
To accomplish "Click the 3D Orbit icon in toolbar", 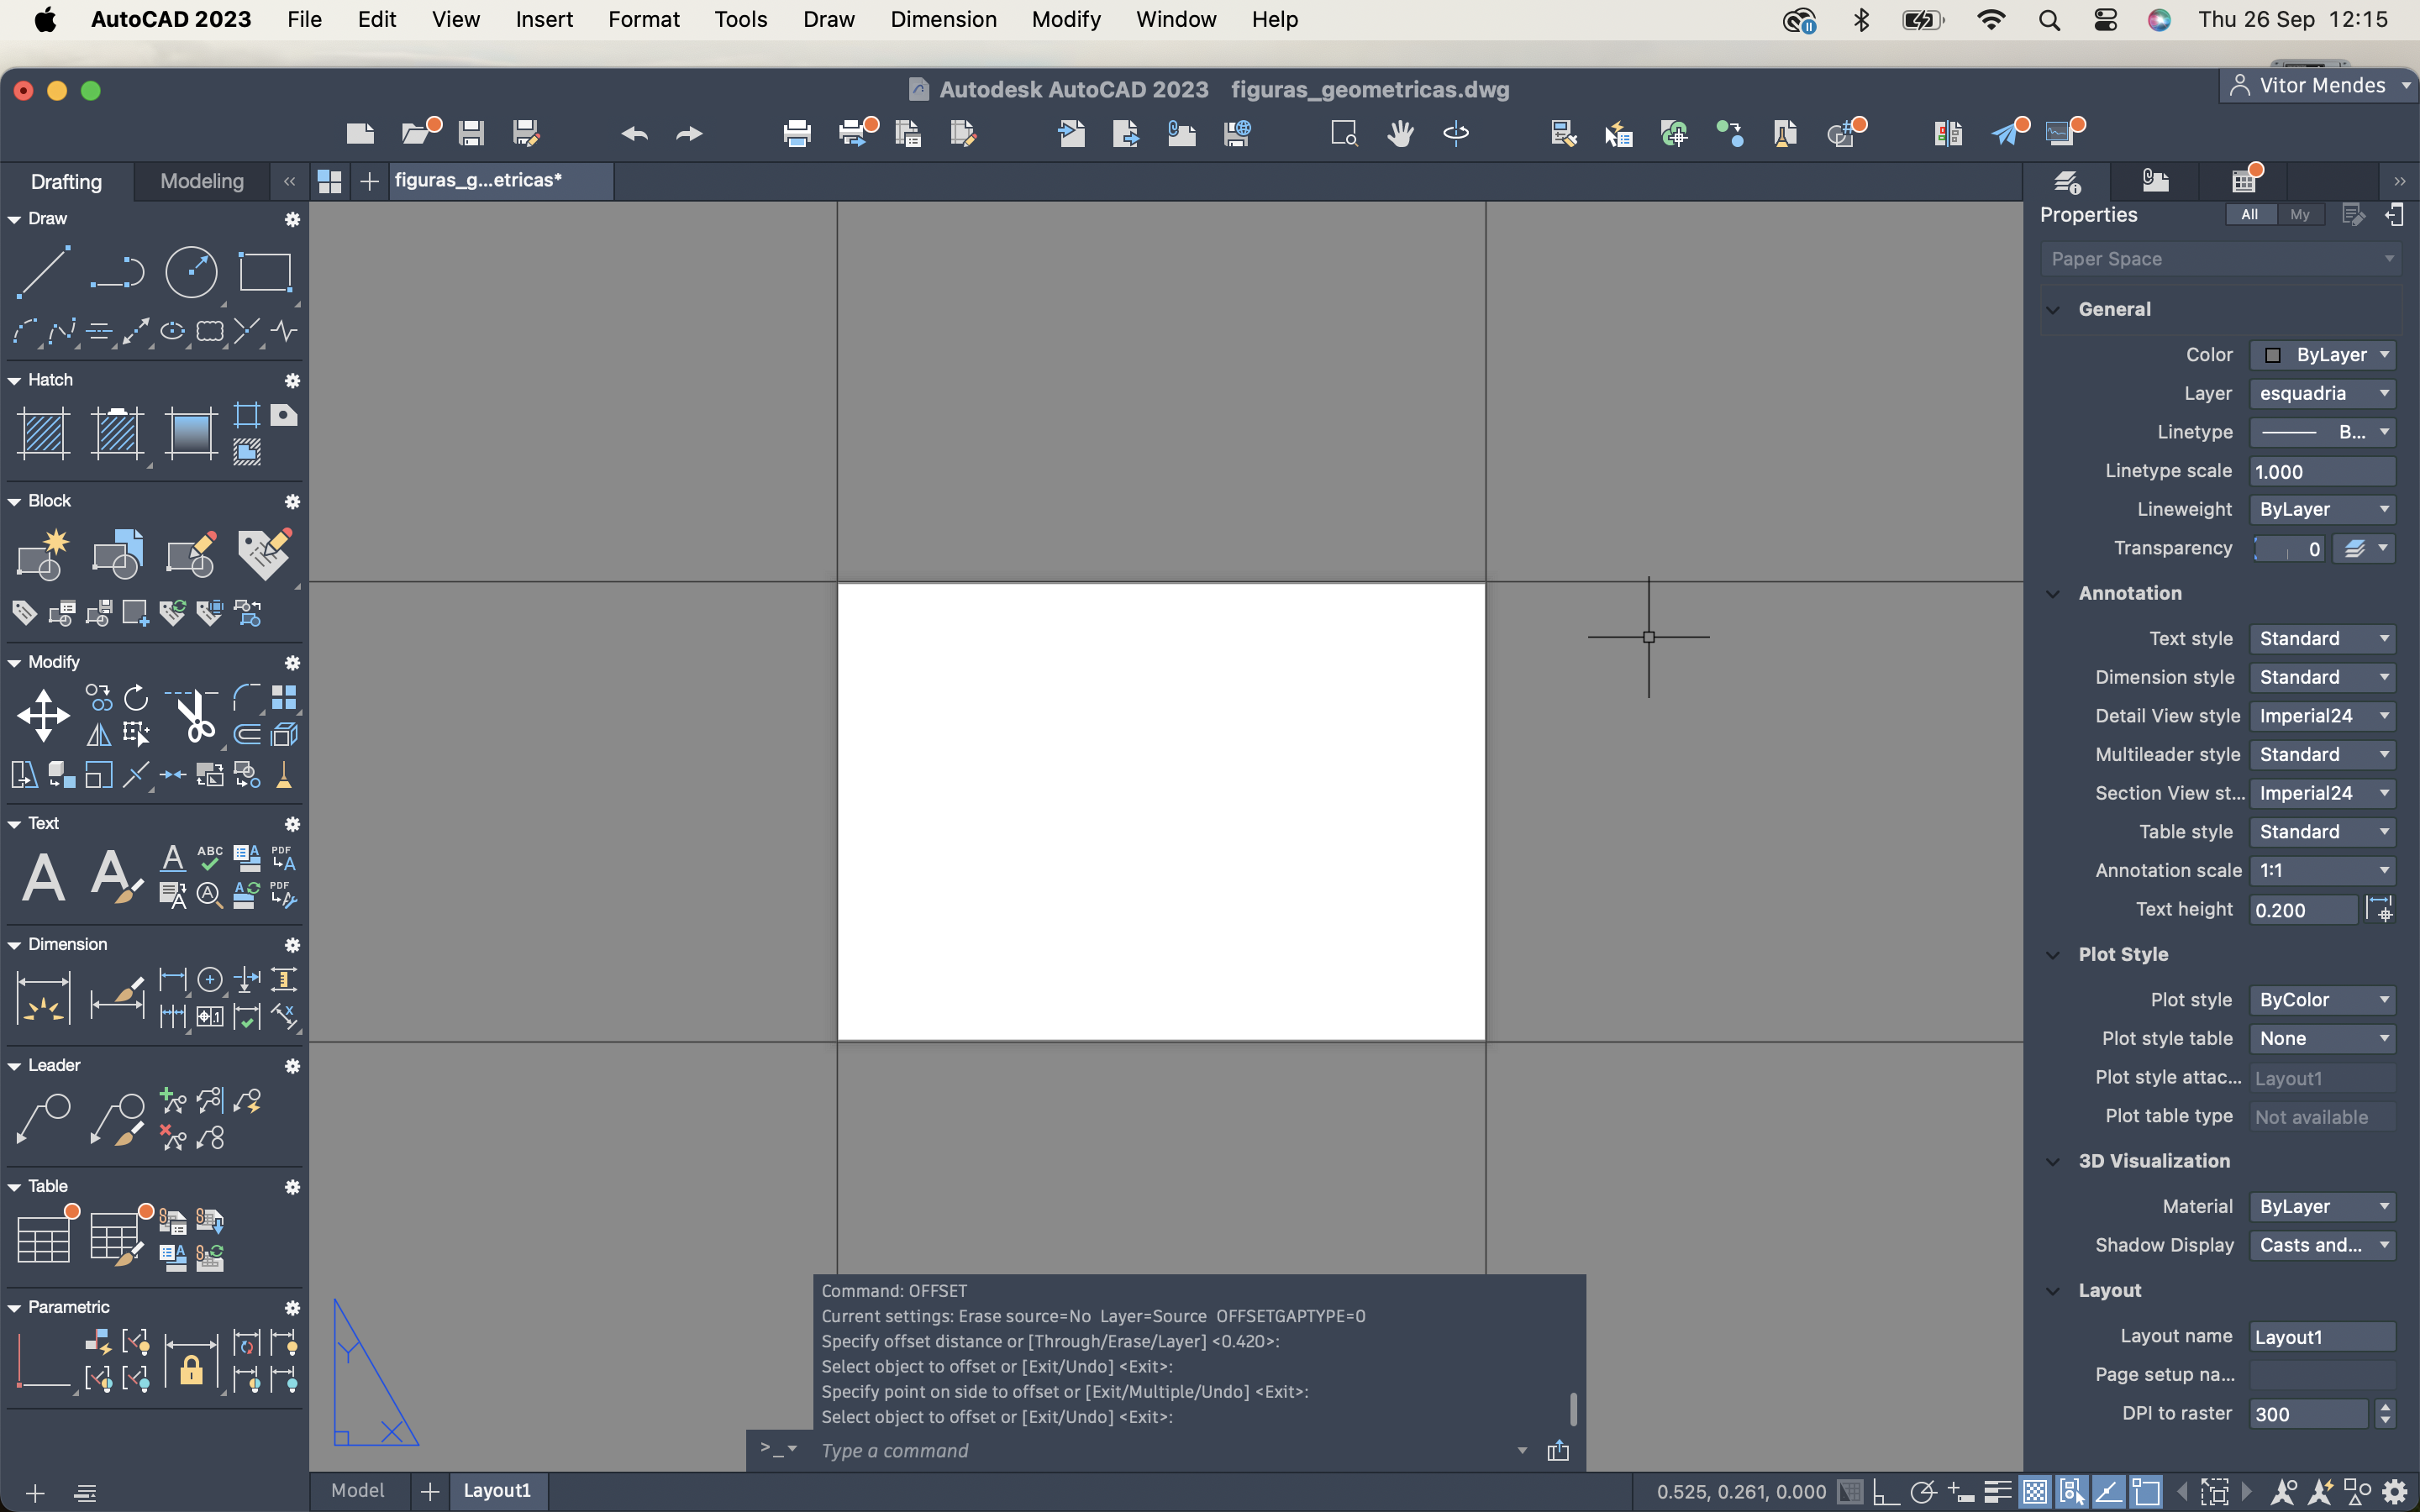I will (x=1456, y=133).
